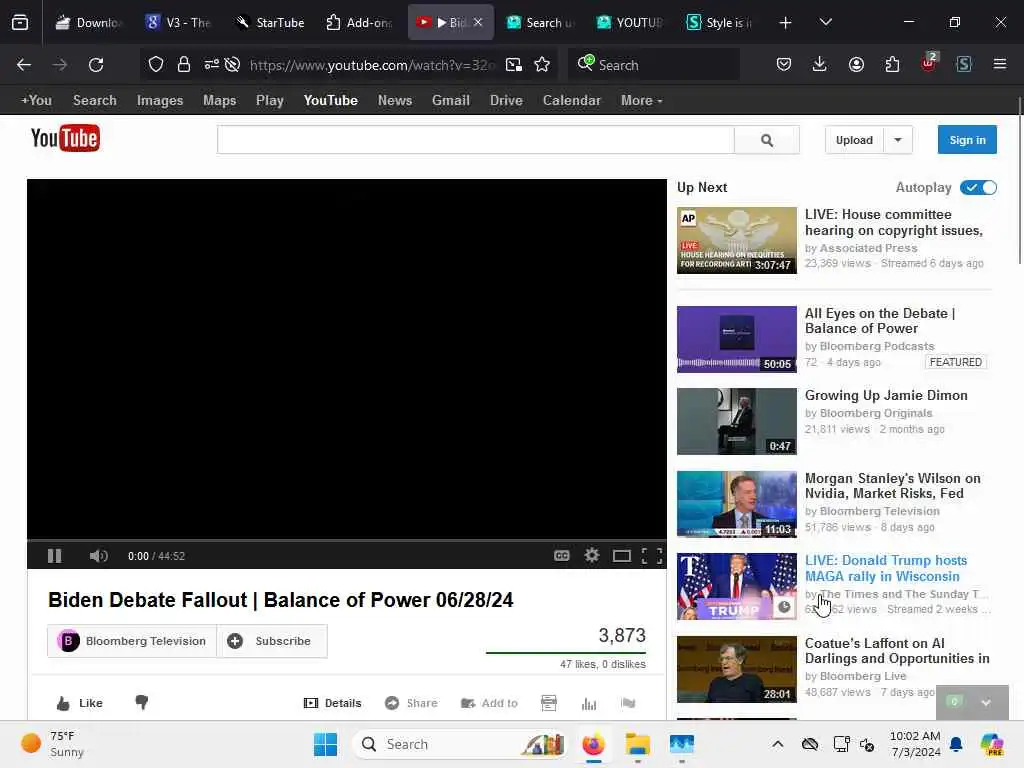
Task: Expand the list all tabs chevron
Action: pos(825,22)
